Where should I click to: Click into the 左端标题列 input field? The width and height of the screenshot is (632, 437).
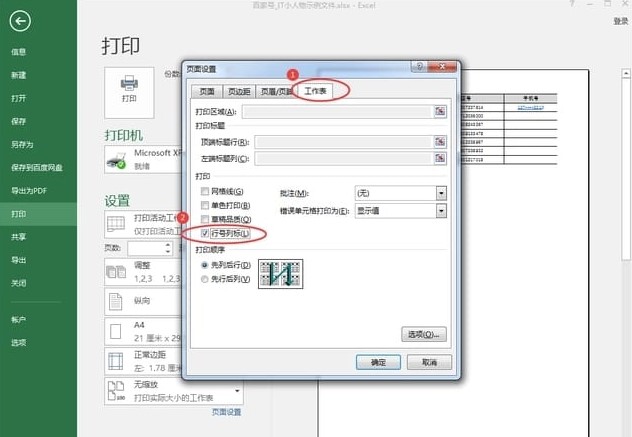pos(344,158)
